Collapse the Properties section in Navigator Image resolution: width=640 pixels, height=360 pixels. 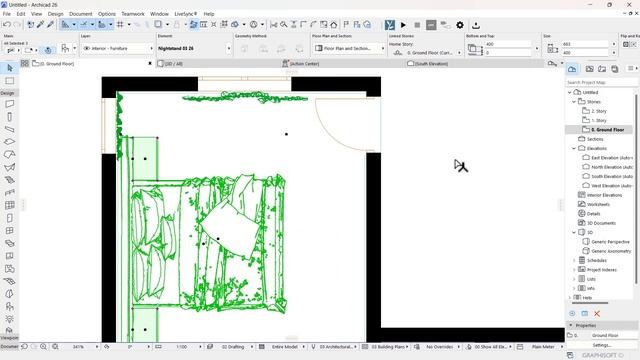click(571, 325)
